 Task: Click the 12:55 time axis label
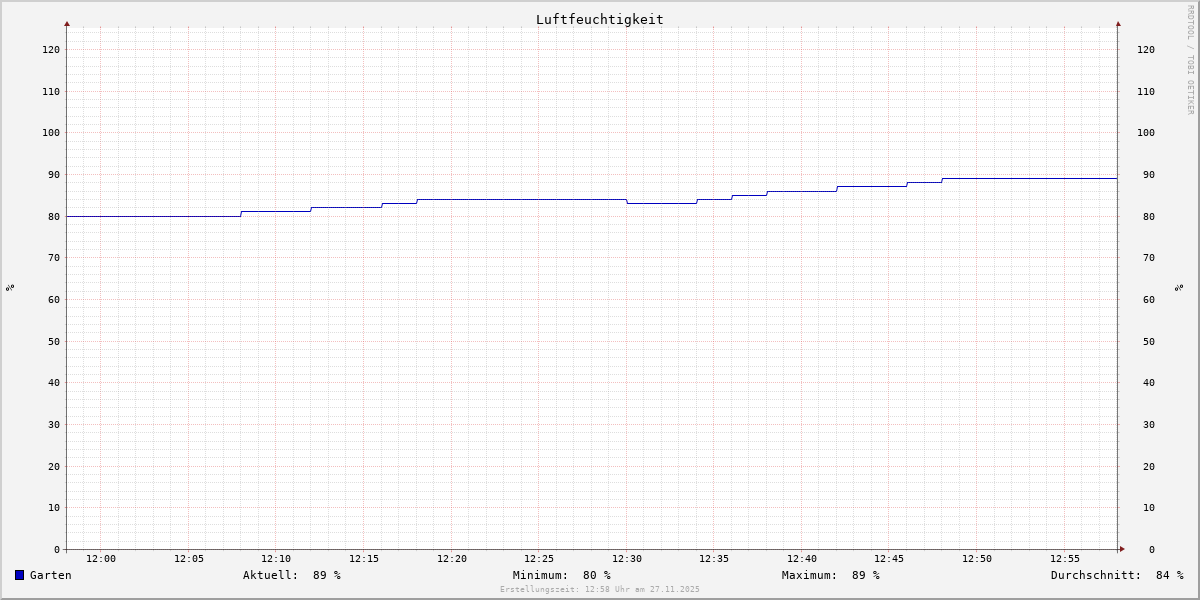pos(1065,558)
